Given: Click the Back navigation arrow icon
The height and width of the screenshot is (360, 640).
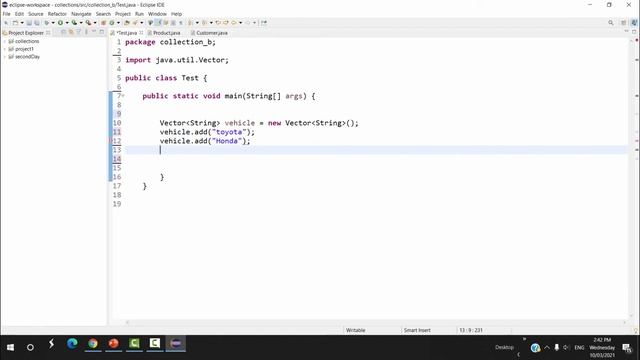Looking at the screenshot, I should pyautogui.click(x=234, y=23).
